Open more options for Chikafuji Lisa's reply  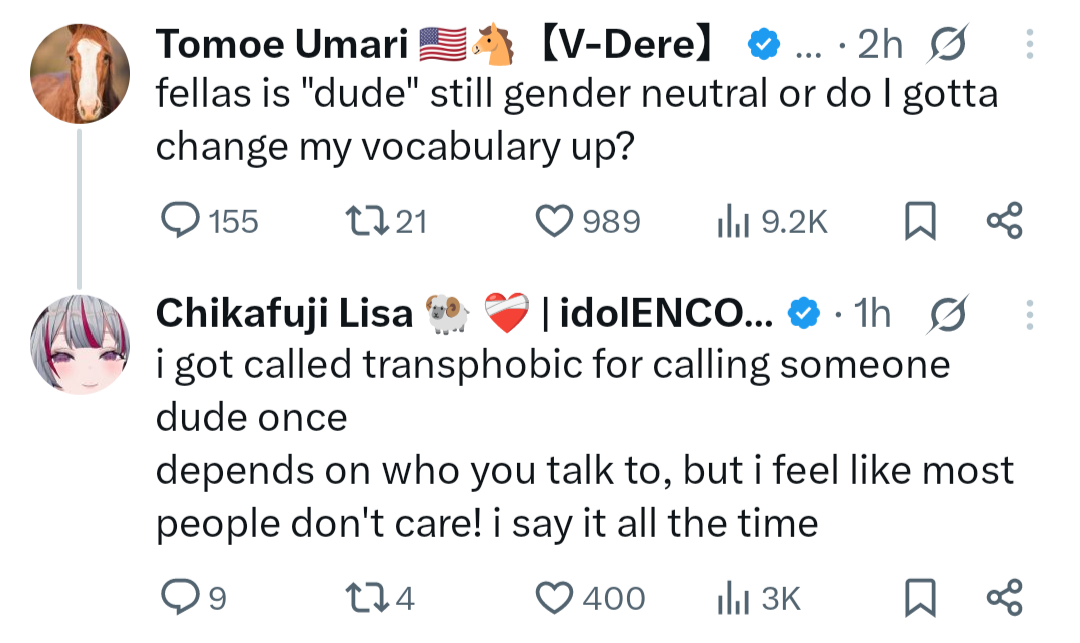point(1031,315)
